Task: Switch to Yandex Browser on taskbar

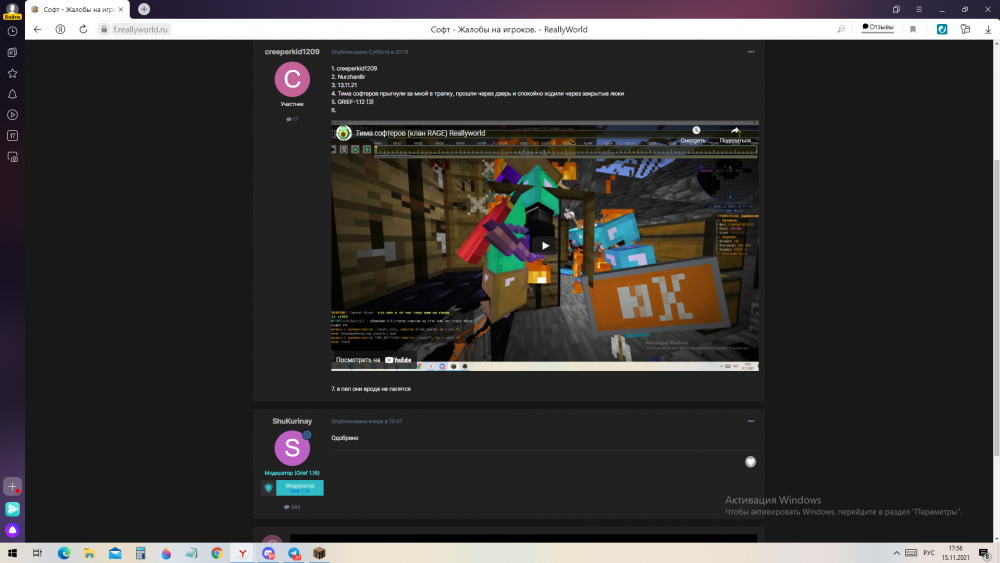Action: click(x=242, y=553)
